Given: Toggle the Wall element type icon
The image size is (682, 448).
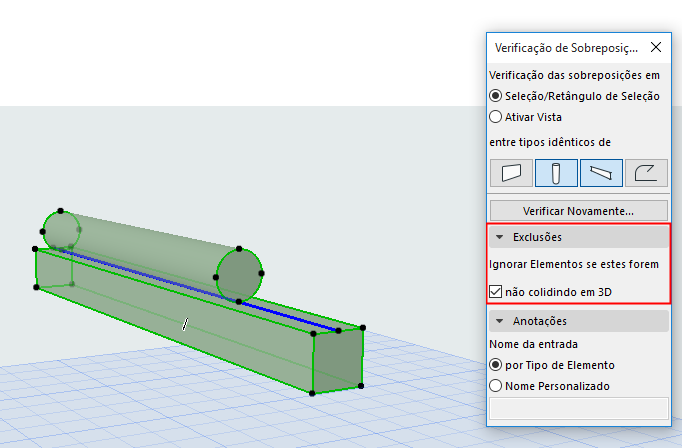Looking at the screenshot, I should coord(511,173).
